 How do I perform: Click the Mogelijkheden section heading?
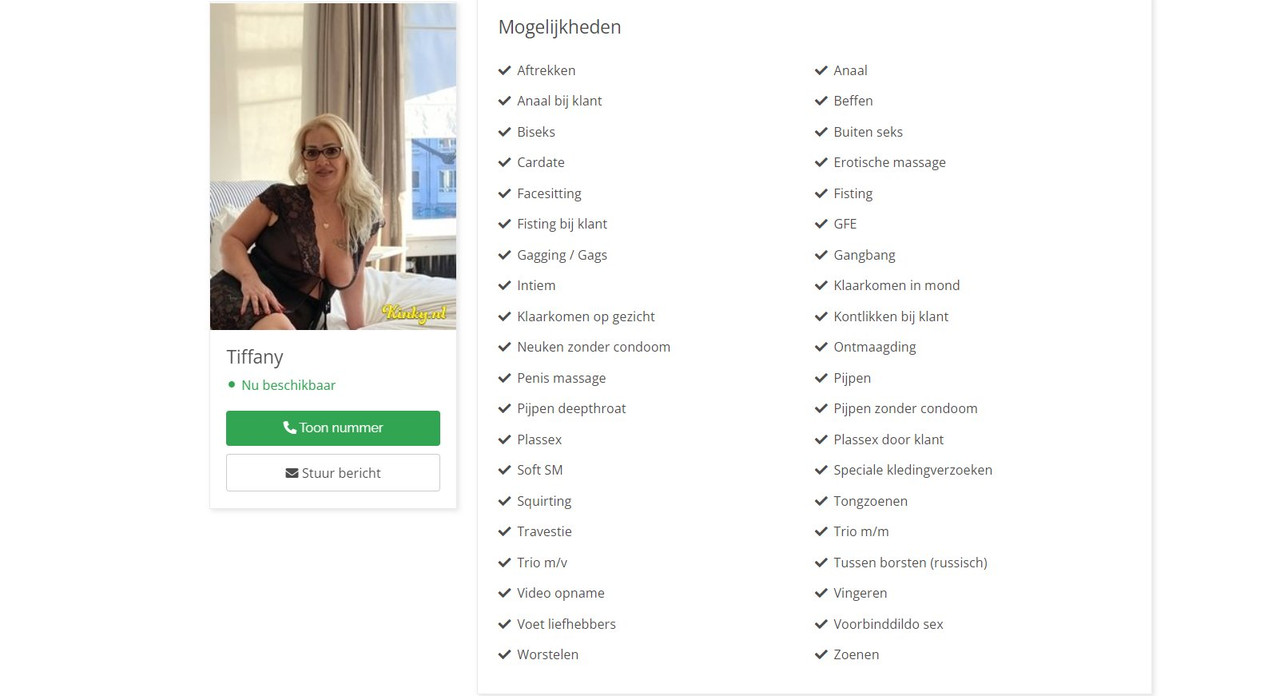[560, 27]
